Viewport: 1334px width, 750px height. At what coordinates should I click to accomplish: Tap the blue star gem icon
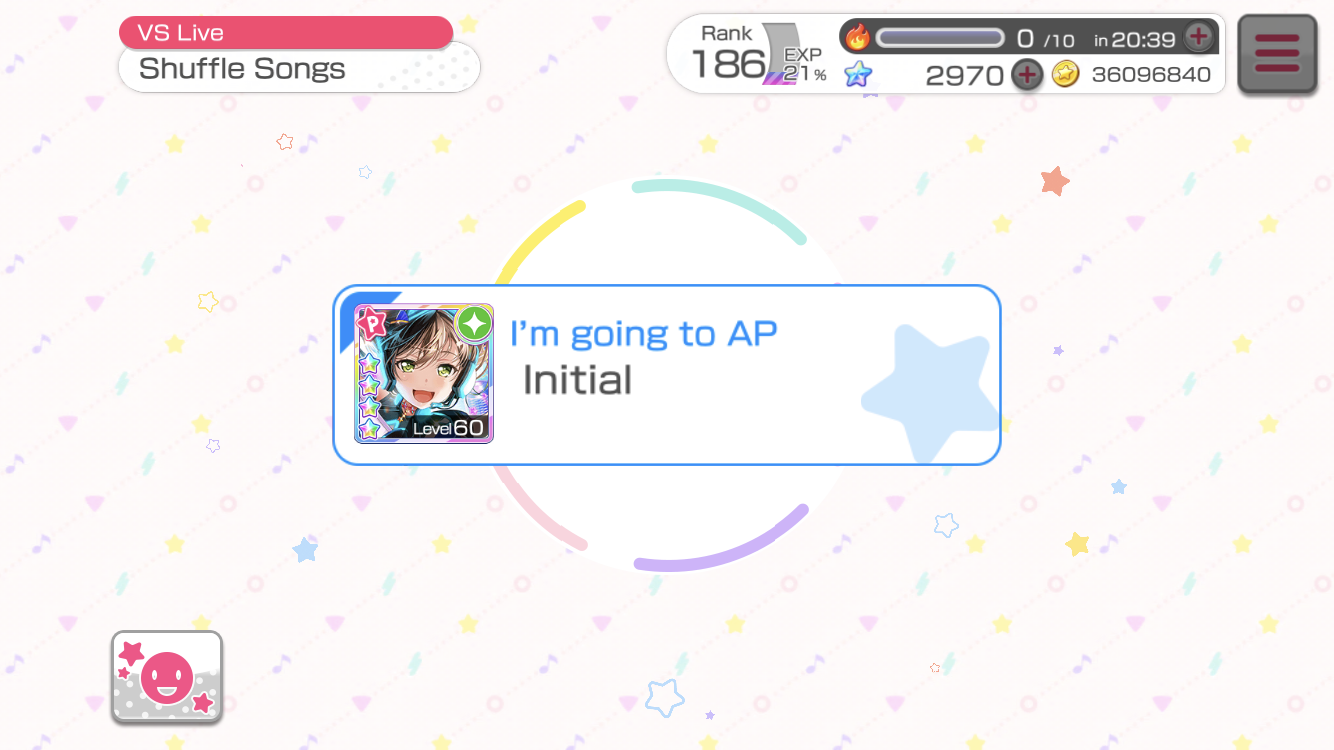pos(858,74)
